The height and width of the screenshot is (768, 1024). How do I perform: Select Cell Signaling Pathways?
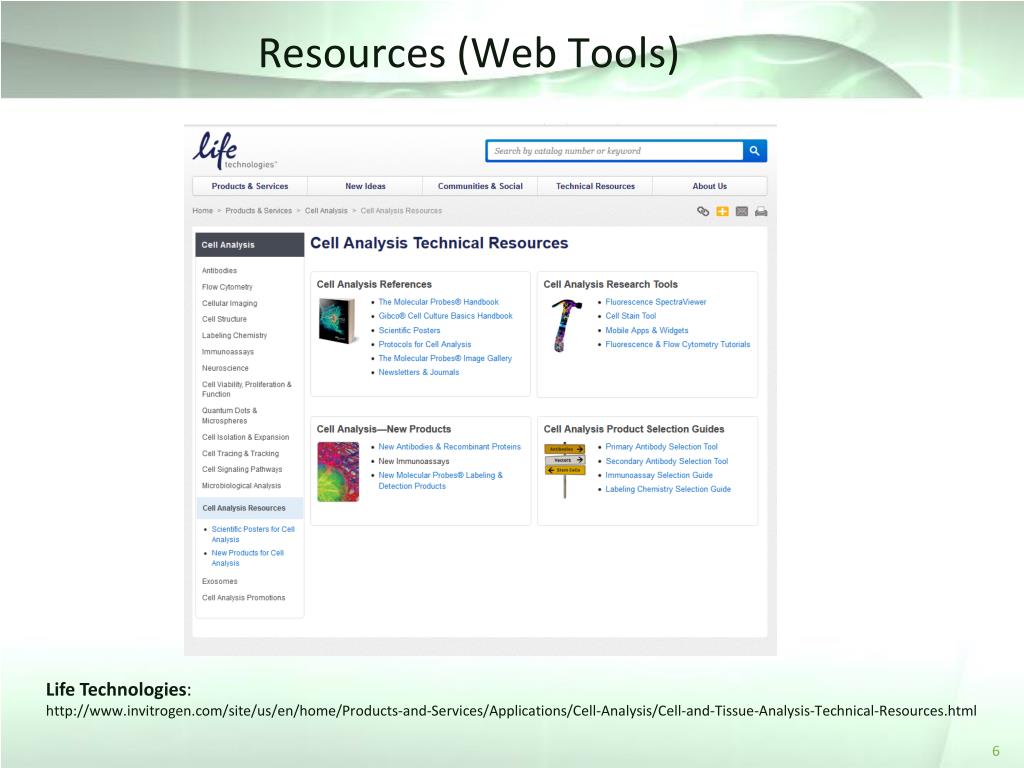coord(242,469)
